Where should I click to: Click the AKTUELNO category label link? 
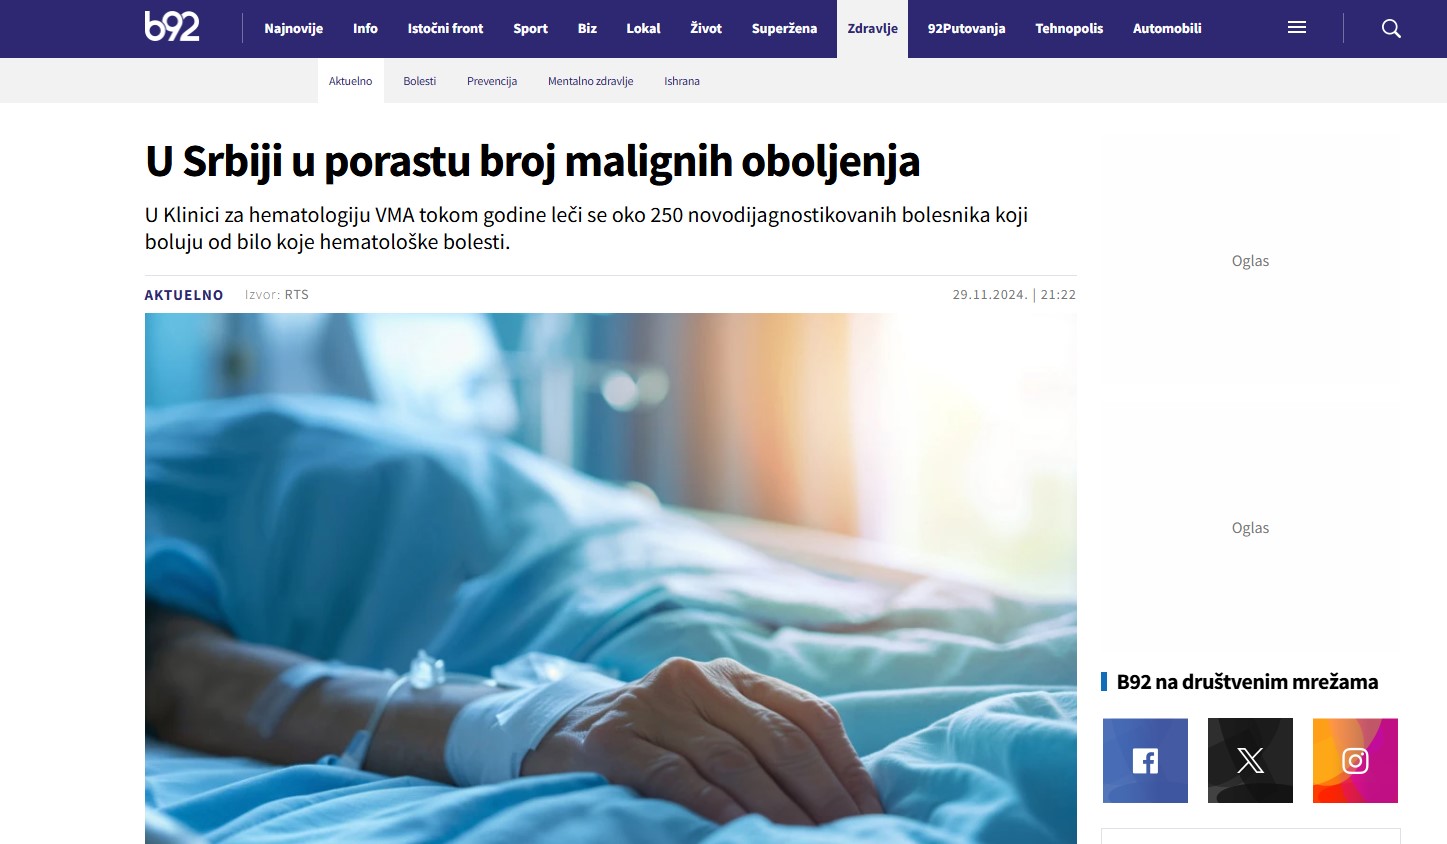point(184,295)
